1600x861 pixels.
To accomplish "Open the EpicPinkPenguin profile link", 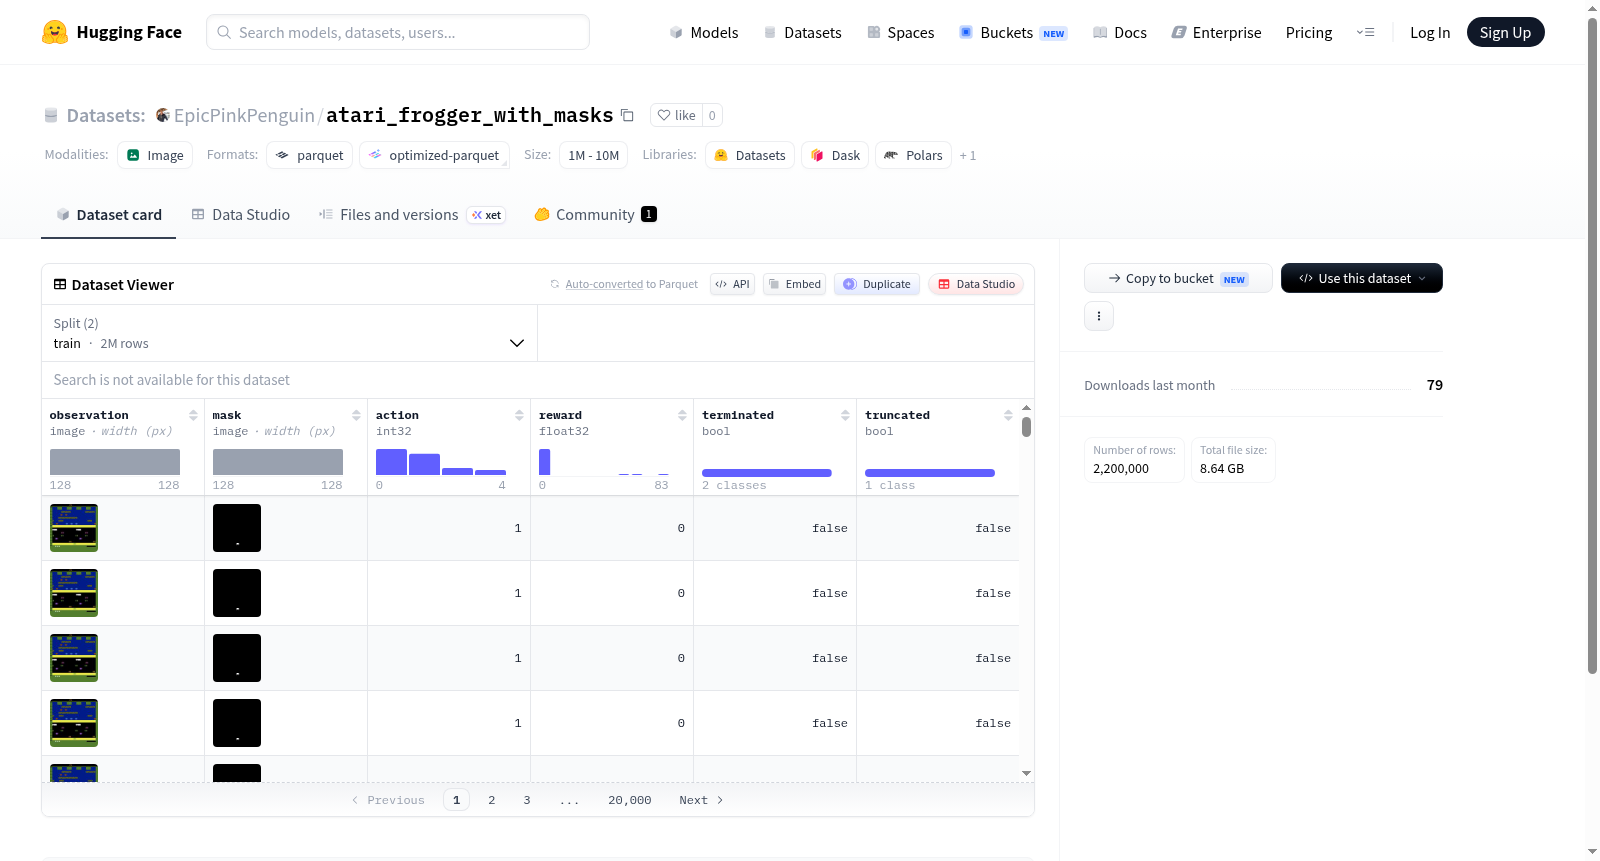I will (244, 115).
